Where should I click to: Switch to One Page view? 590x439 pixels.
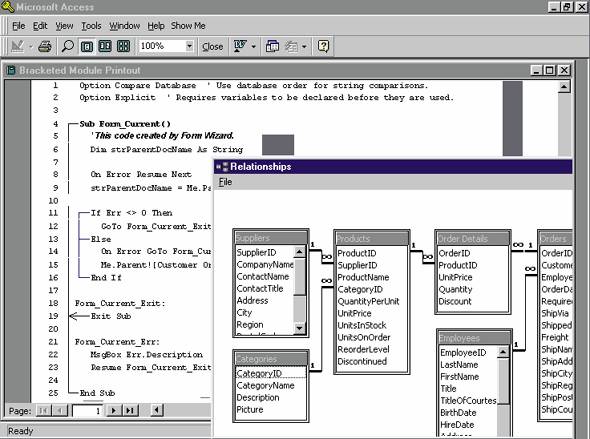87,46
